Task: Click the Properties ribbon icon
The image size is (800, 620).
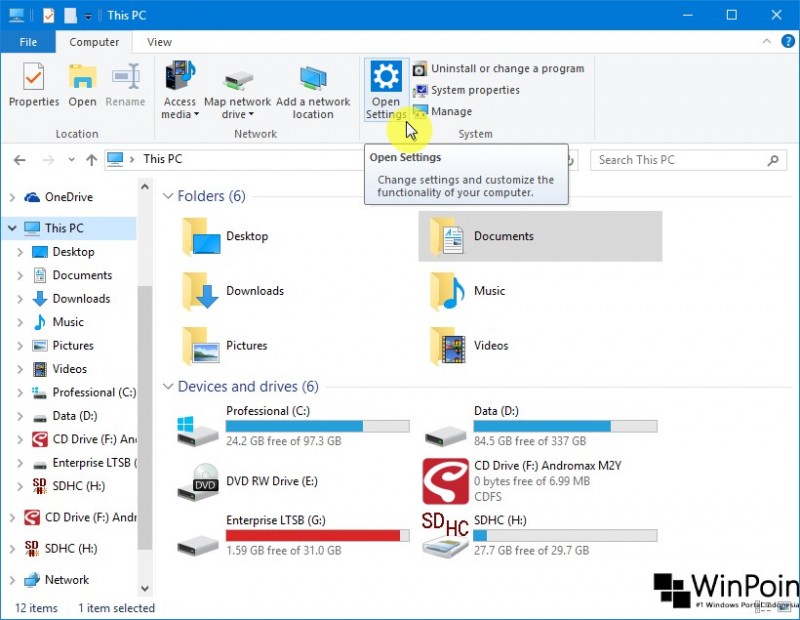Action: pos(34,77)
